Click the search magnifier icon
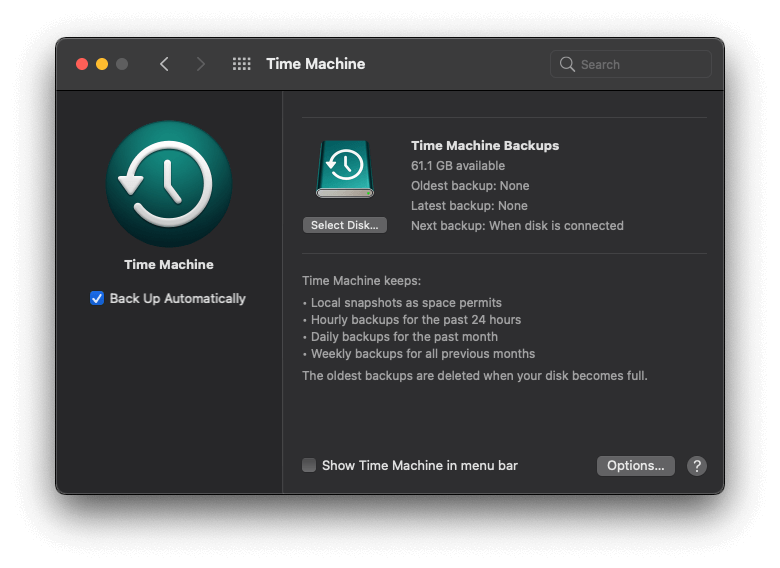 567,64
